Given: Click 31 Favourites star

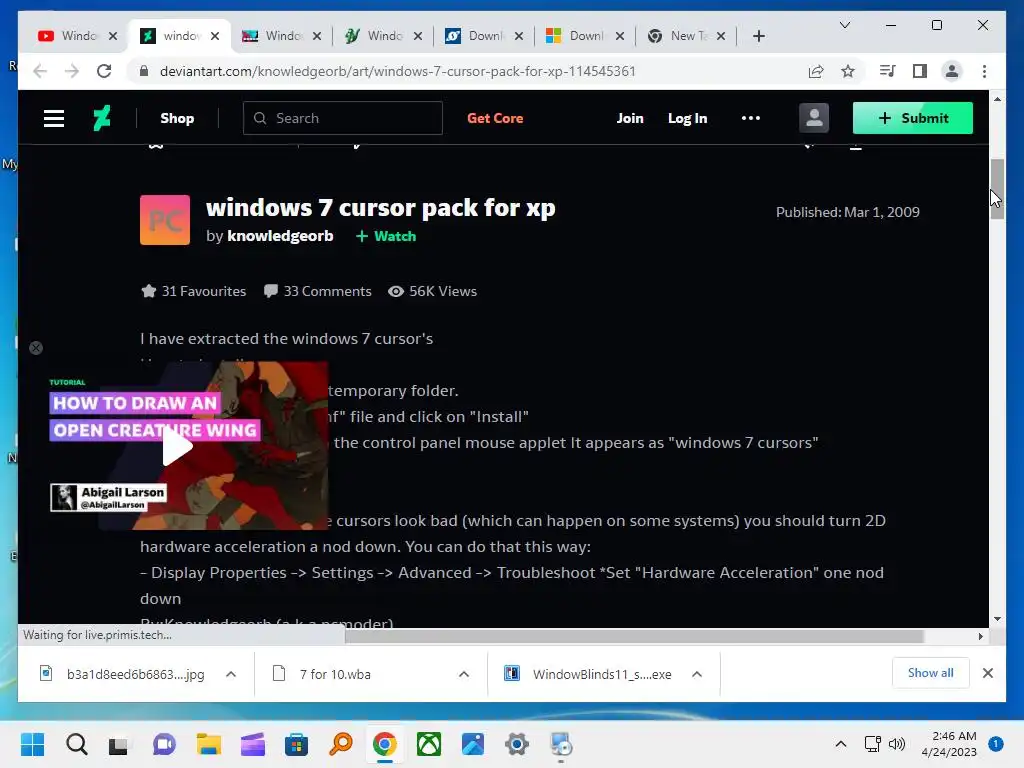Looking at the screenshot, I should tap(148, 291).
